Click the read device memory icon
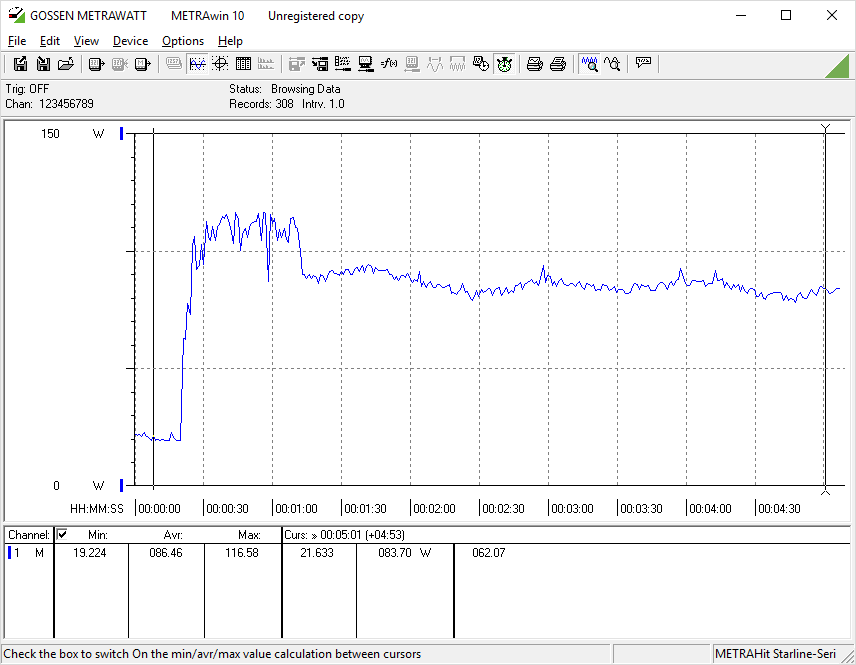This screenshot has width=856, height=665. (142, 64)
